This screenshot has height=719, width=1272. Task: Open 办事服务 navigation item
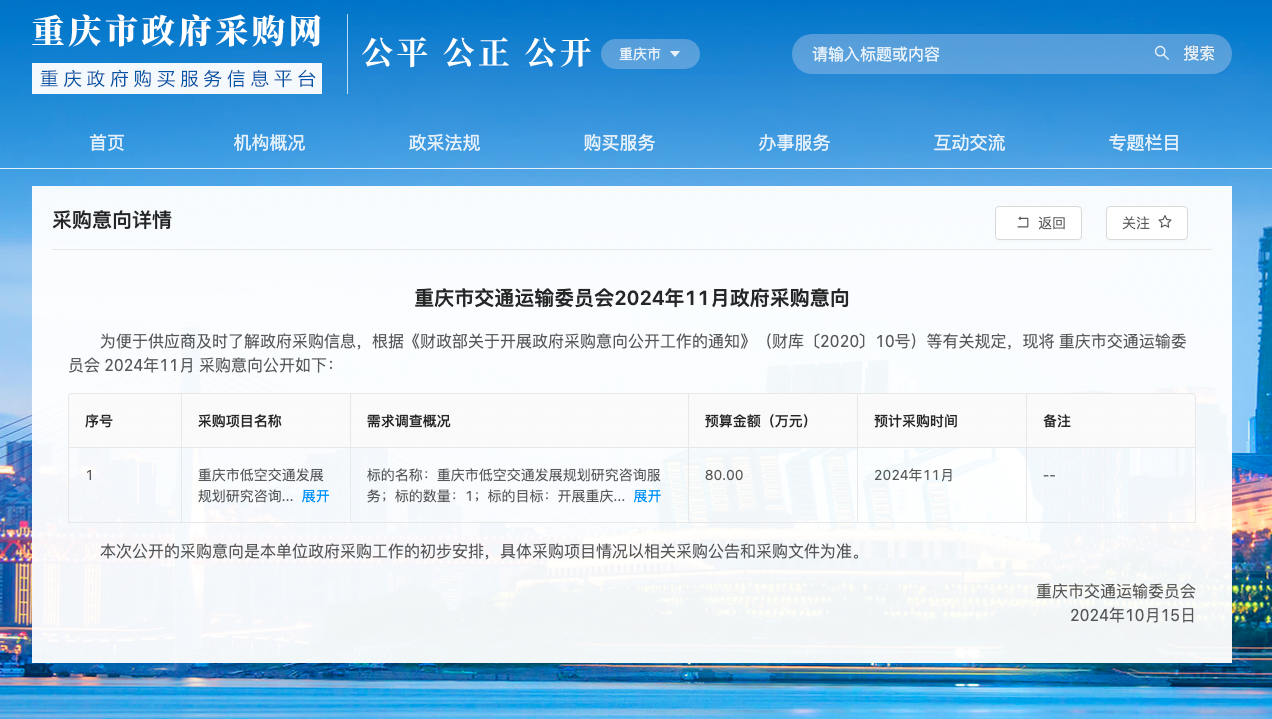point(794,143)
